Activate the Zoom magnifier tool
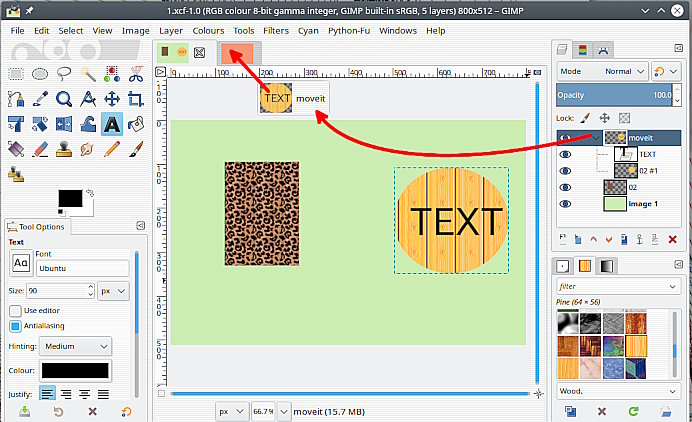692x422 pixels. [x=64, y=98]
